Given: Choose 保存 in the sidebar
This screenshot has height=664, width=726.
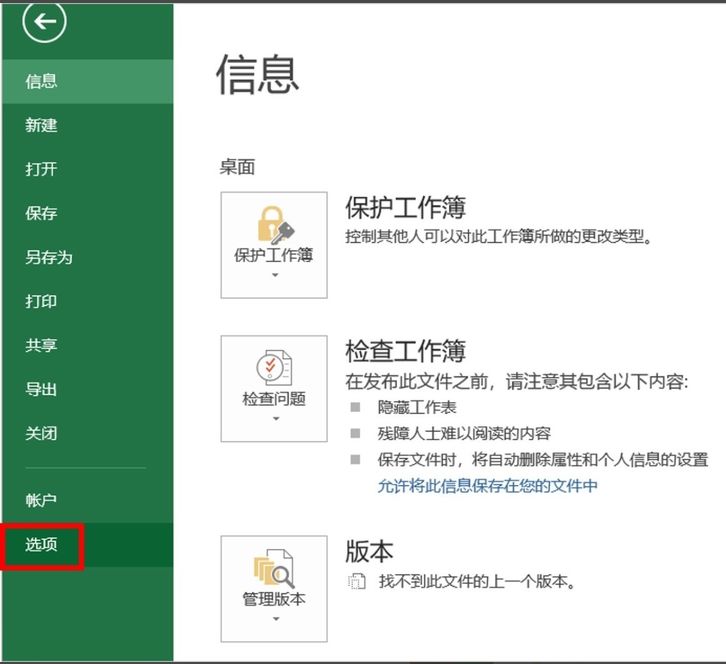Looking at the screenshot, I should (88, 213).
